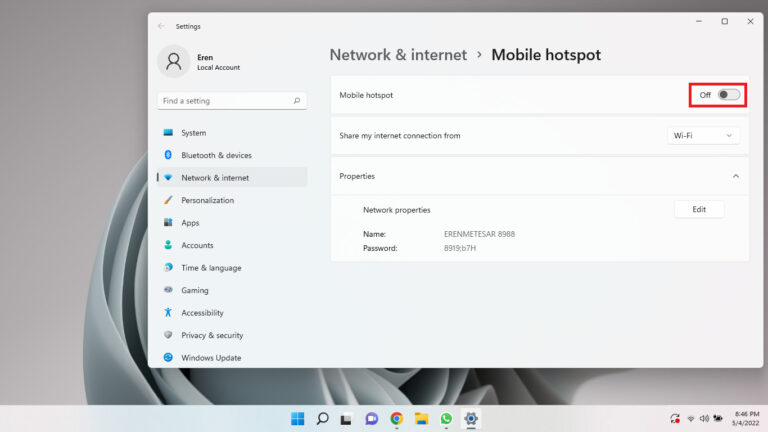
Task: Click the battery icon in the system tray
Action: pyautogui.click(x=718, y=418)
